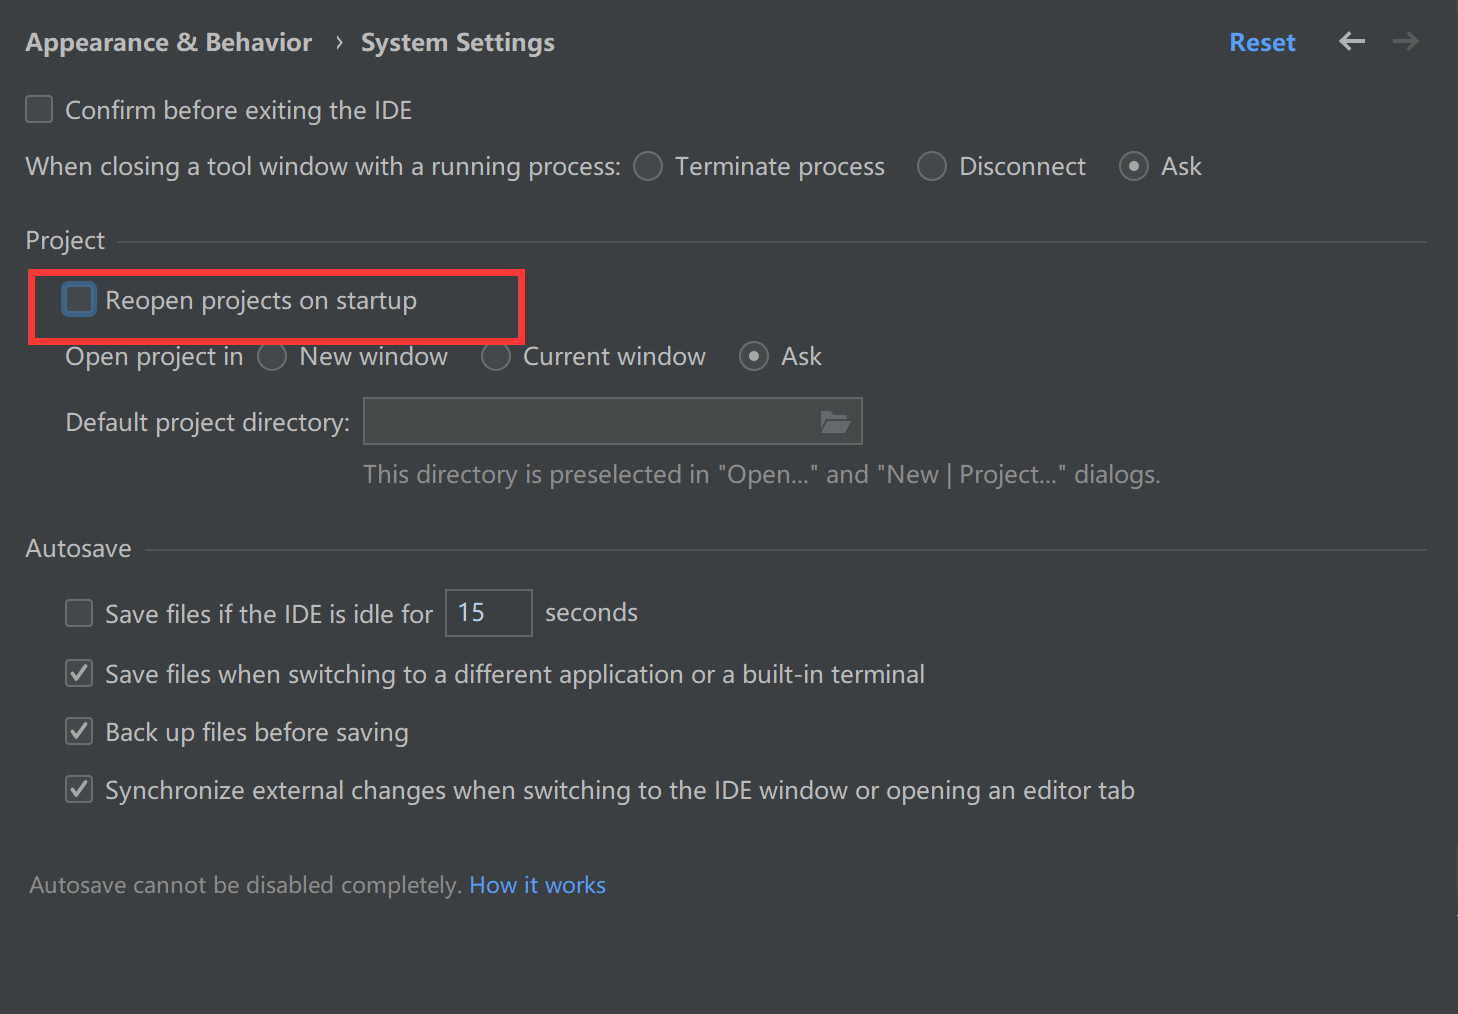The height and width of the screenshot is (1014, 1458).
Task: Choose open project in New window
Action: (272, 356)
